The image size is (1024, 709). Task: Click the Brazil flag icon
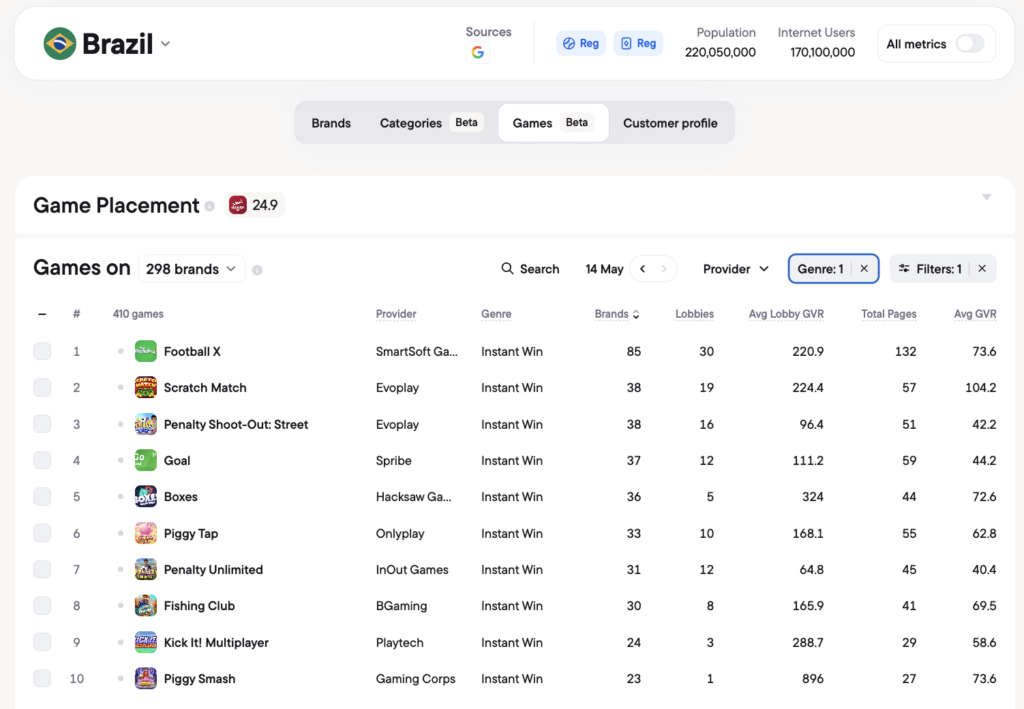coord(59,44)
